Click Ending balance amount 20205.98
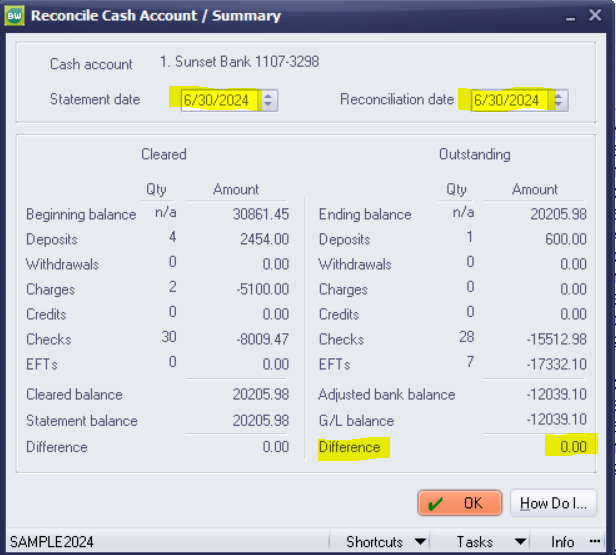Viewport: 616px width, 555px height. click(x=558, y=214)
